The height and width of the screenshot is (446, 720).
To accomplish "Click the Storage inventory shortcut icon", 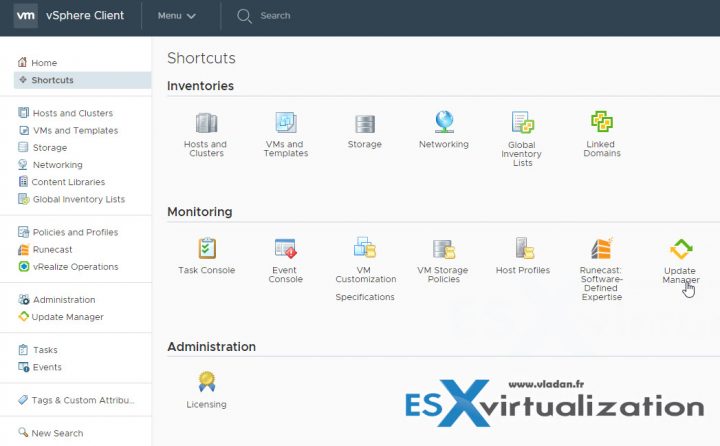I will click(x=365, y=124).
